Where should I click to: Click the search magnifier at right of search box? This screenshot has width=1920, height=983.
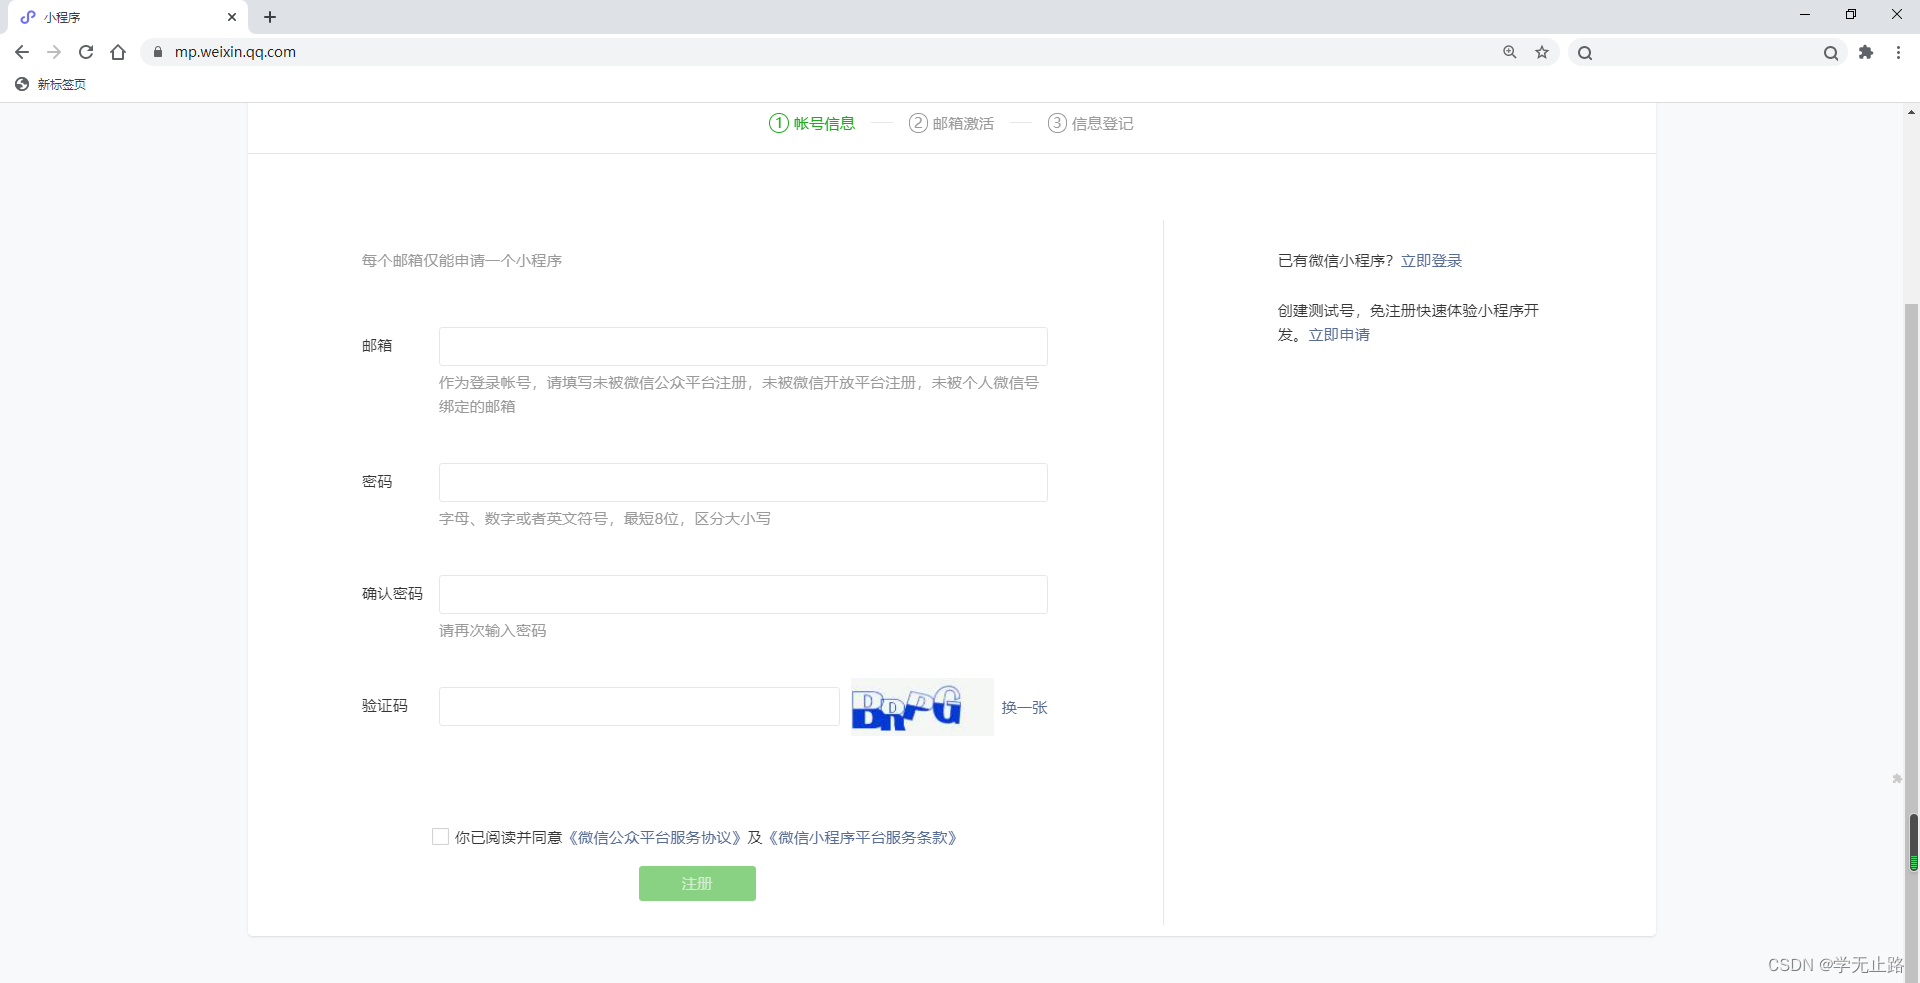pos(1831,53)
